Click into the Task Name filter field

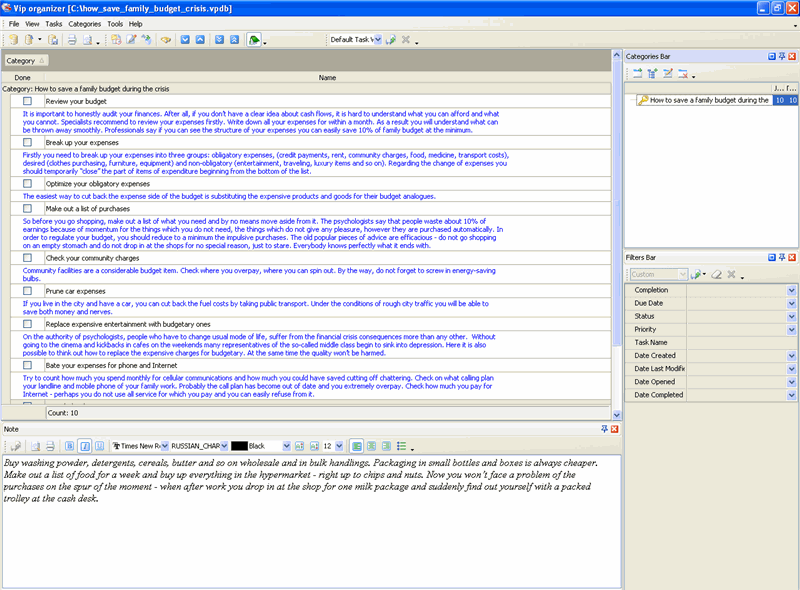(x=741, y=342)
